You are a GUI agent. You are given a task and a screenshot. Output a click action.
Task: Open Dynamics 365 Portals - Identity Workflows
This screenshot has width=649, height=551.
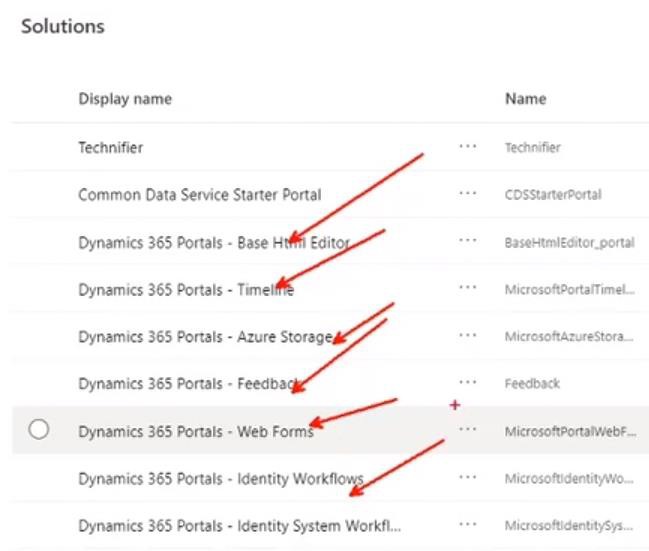(221, 479)
